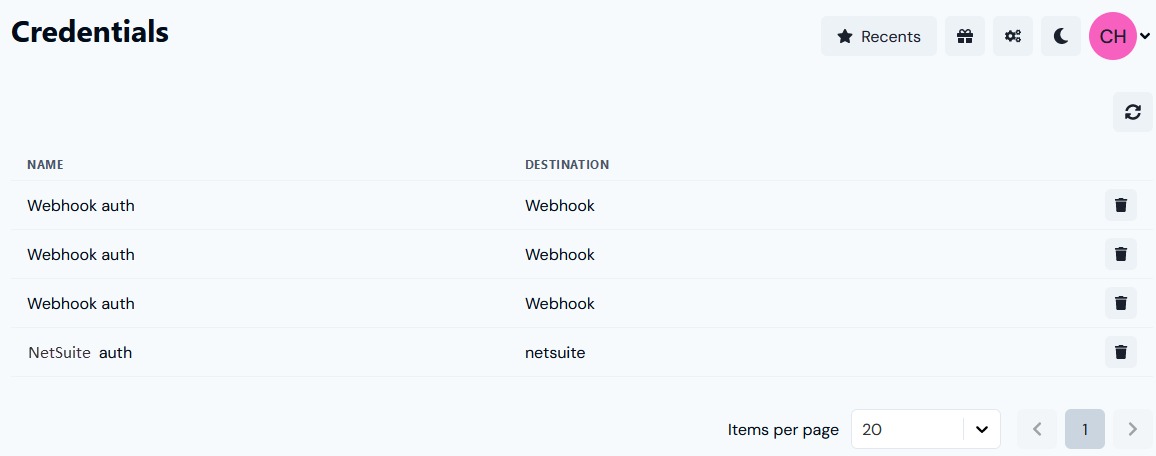
Task: Delete the NetSuite auth credential
Action: tap(1120, 352)
